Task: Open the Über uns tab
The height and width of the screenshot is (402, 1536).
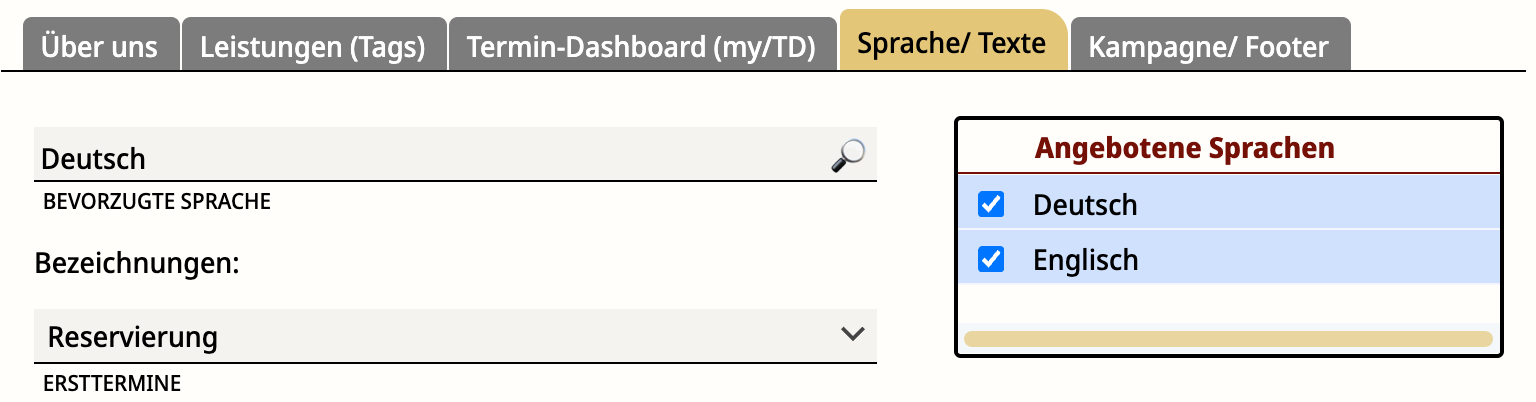Action: pyautogui.click(x=100, y=46)
